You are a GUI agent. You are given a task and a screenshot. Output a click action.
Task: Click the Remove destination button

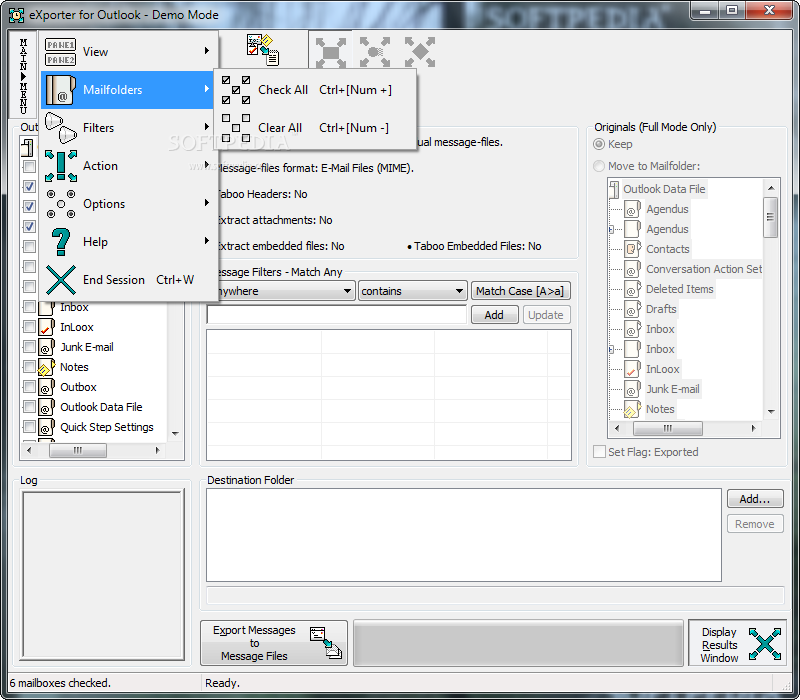click(x=755, y=524)
